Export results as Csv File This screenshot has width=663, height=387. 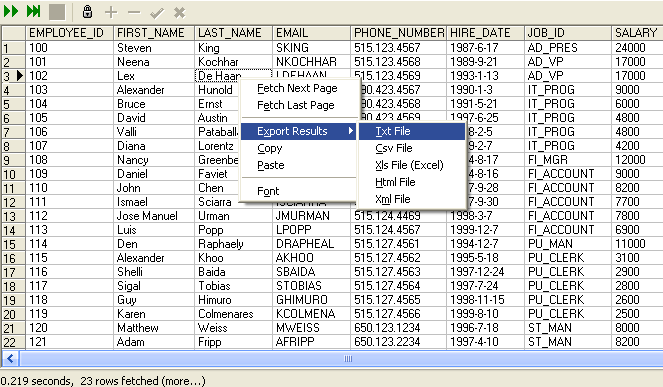(x=412, y=148)
